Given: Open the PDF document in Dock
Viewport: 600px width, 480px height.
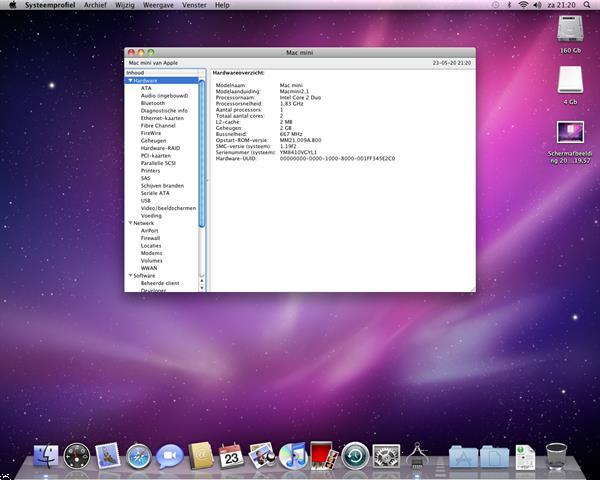Looking at the screenshot, I should coord(525,457).
